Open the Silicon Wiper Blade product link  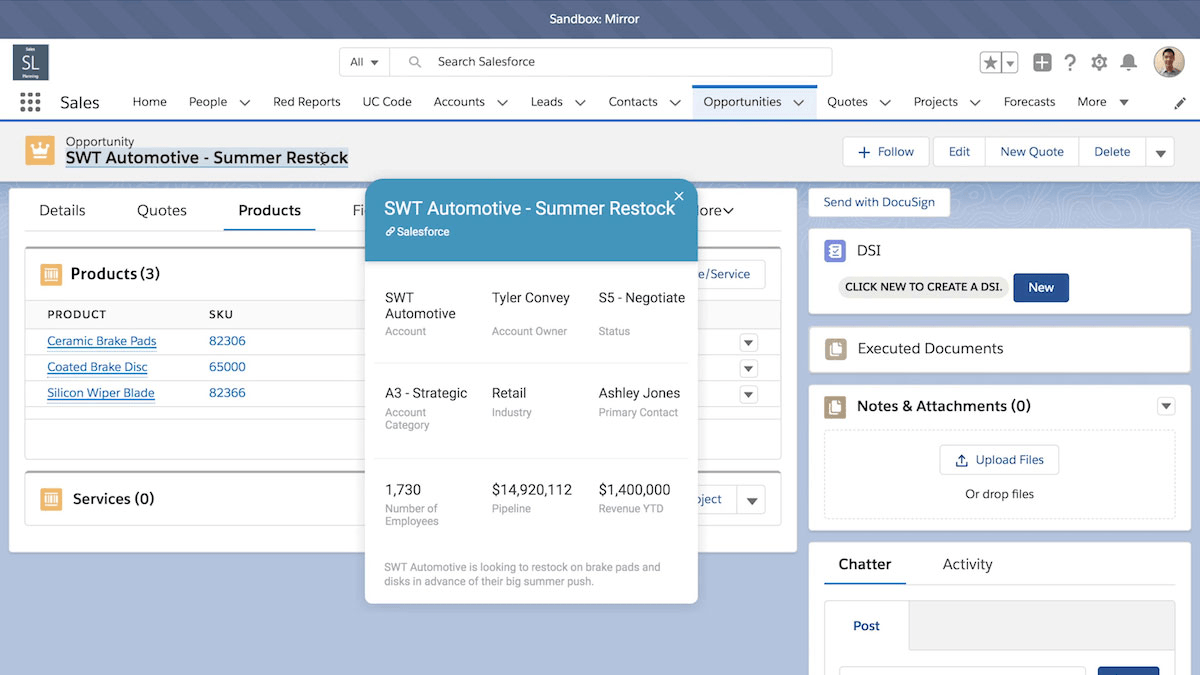[100, 392]
